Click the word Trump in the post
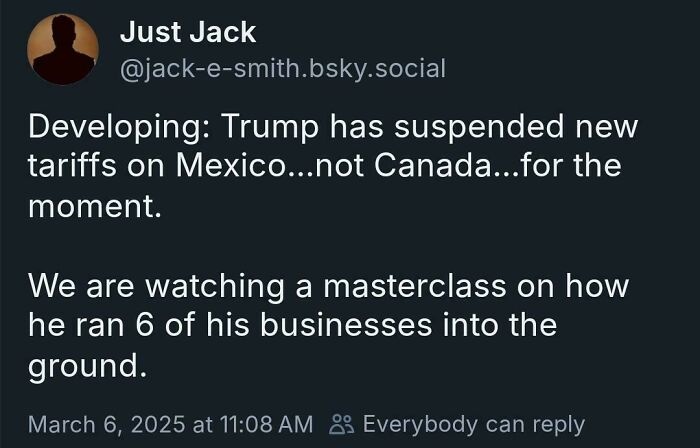This screenshot has width=700, height=448. click(270, 128)
